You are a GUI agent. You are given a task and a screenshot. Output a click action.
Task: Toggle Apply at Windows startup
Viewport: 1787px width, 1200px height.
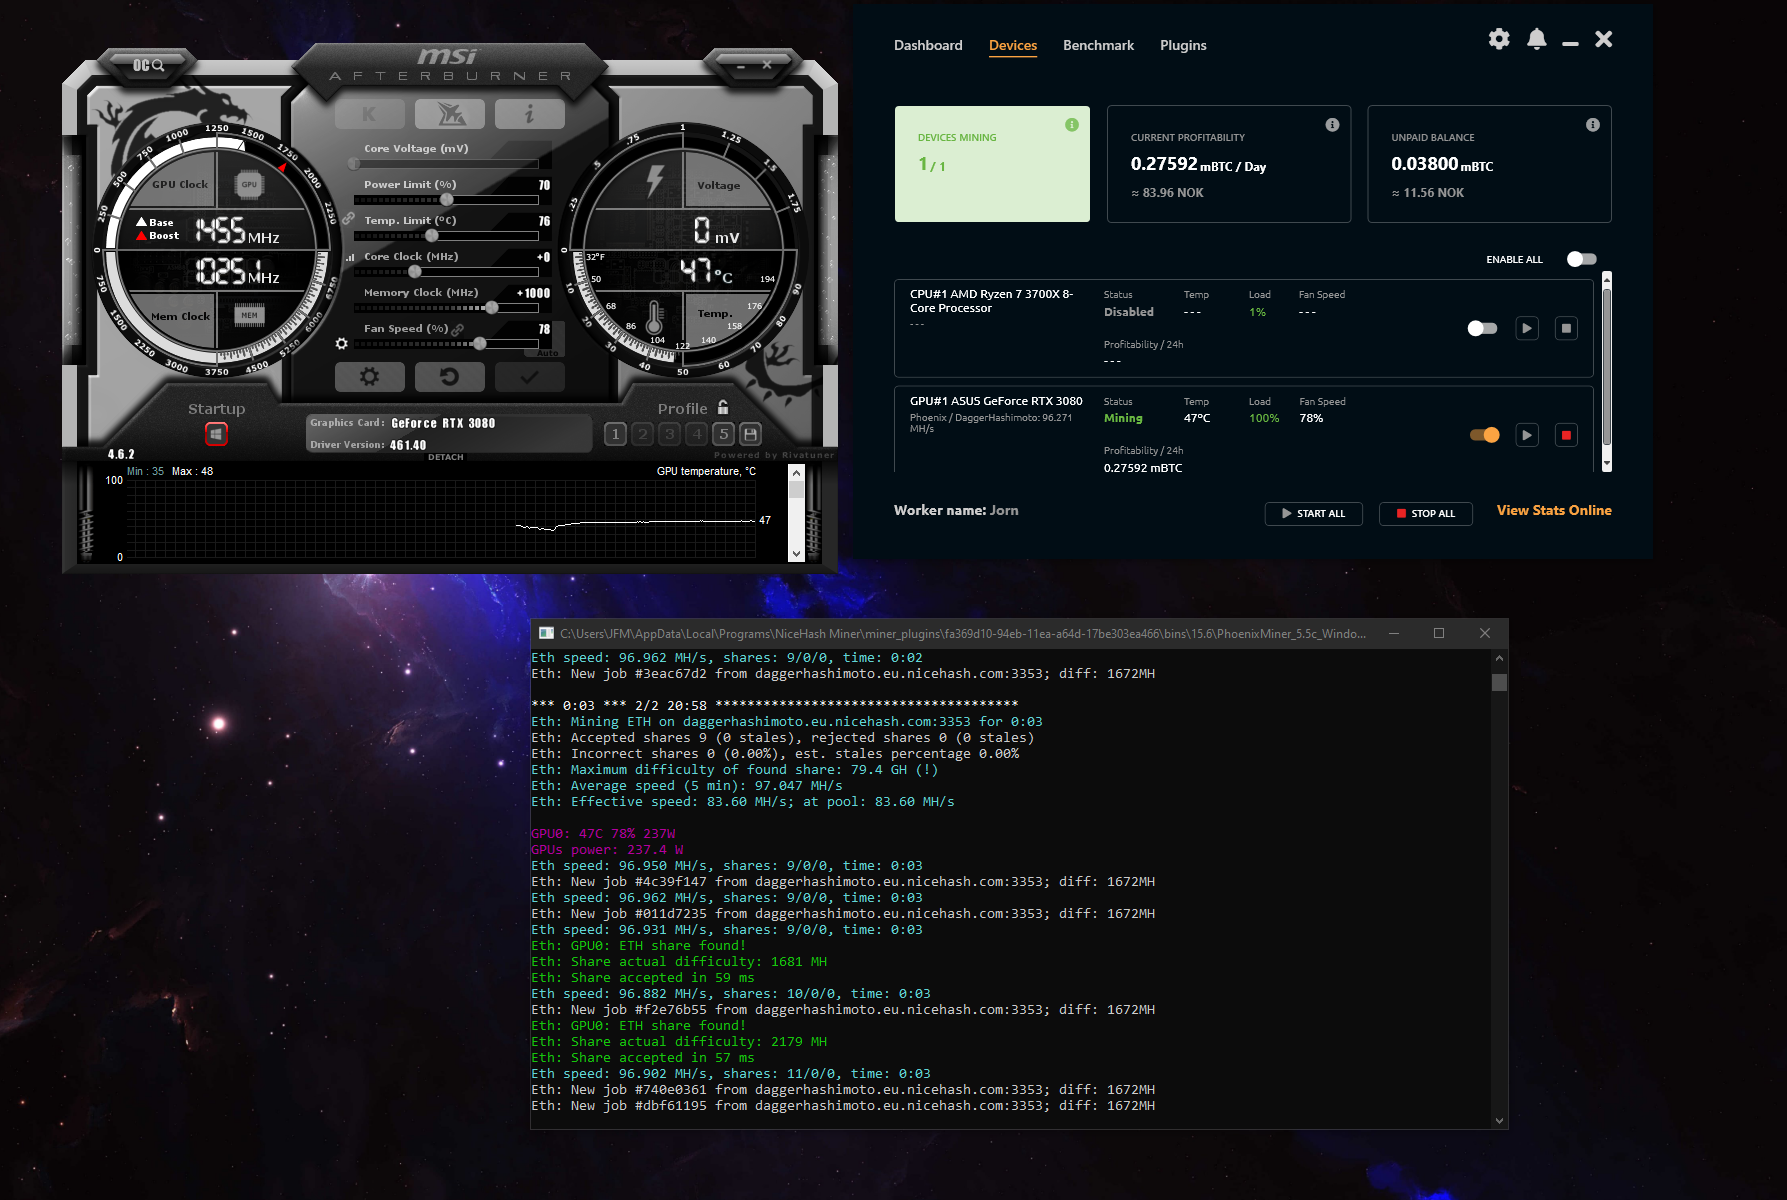pos(216,433)
